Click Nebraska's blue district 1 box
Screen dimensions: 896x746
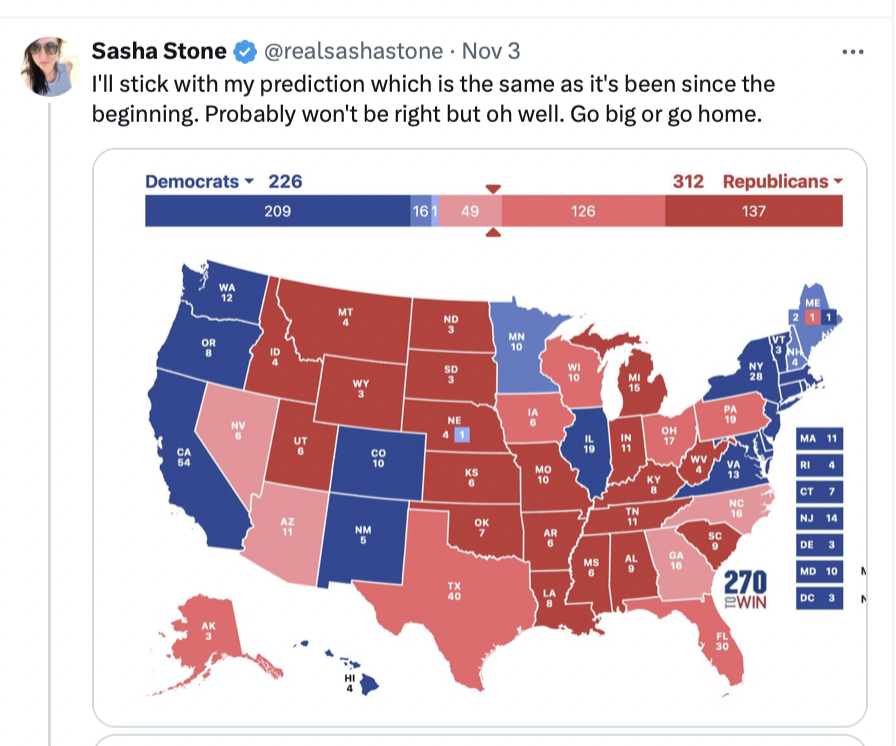tap(461, 435)
